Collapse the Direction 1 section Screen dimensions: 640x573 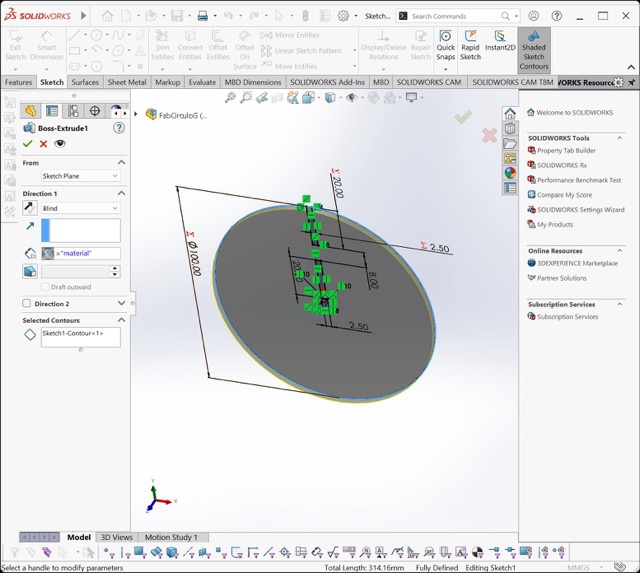pos(121,193)
